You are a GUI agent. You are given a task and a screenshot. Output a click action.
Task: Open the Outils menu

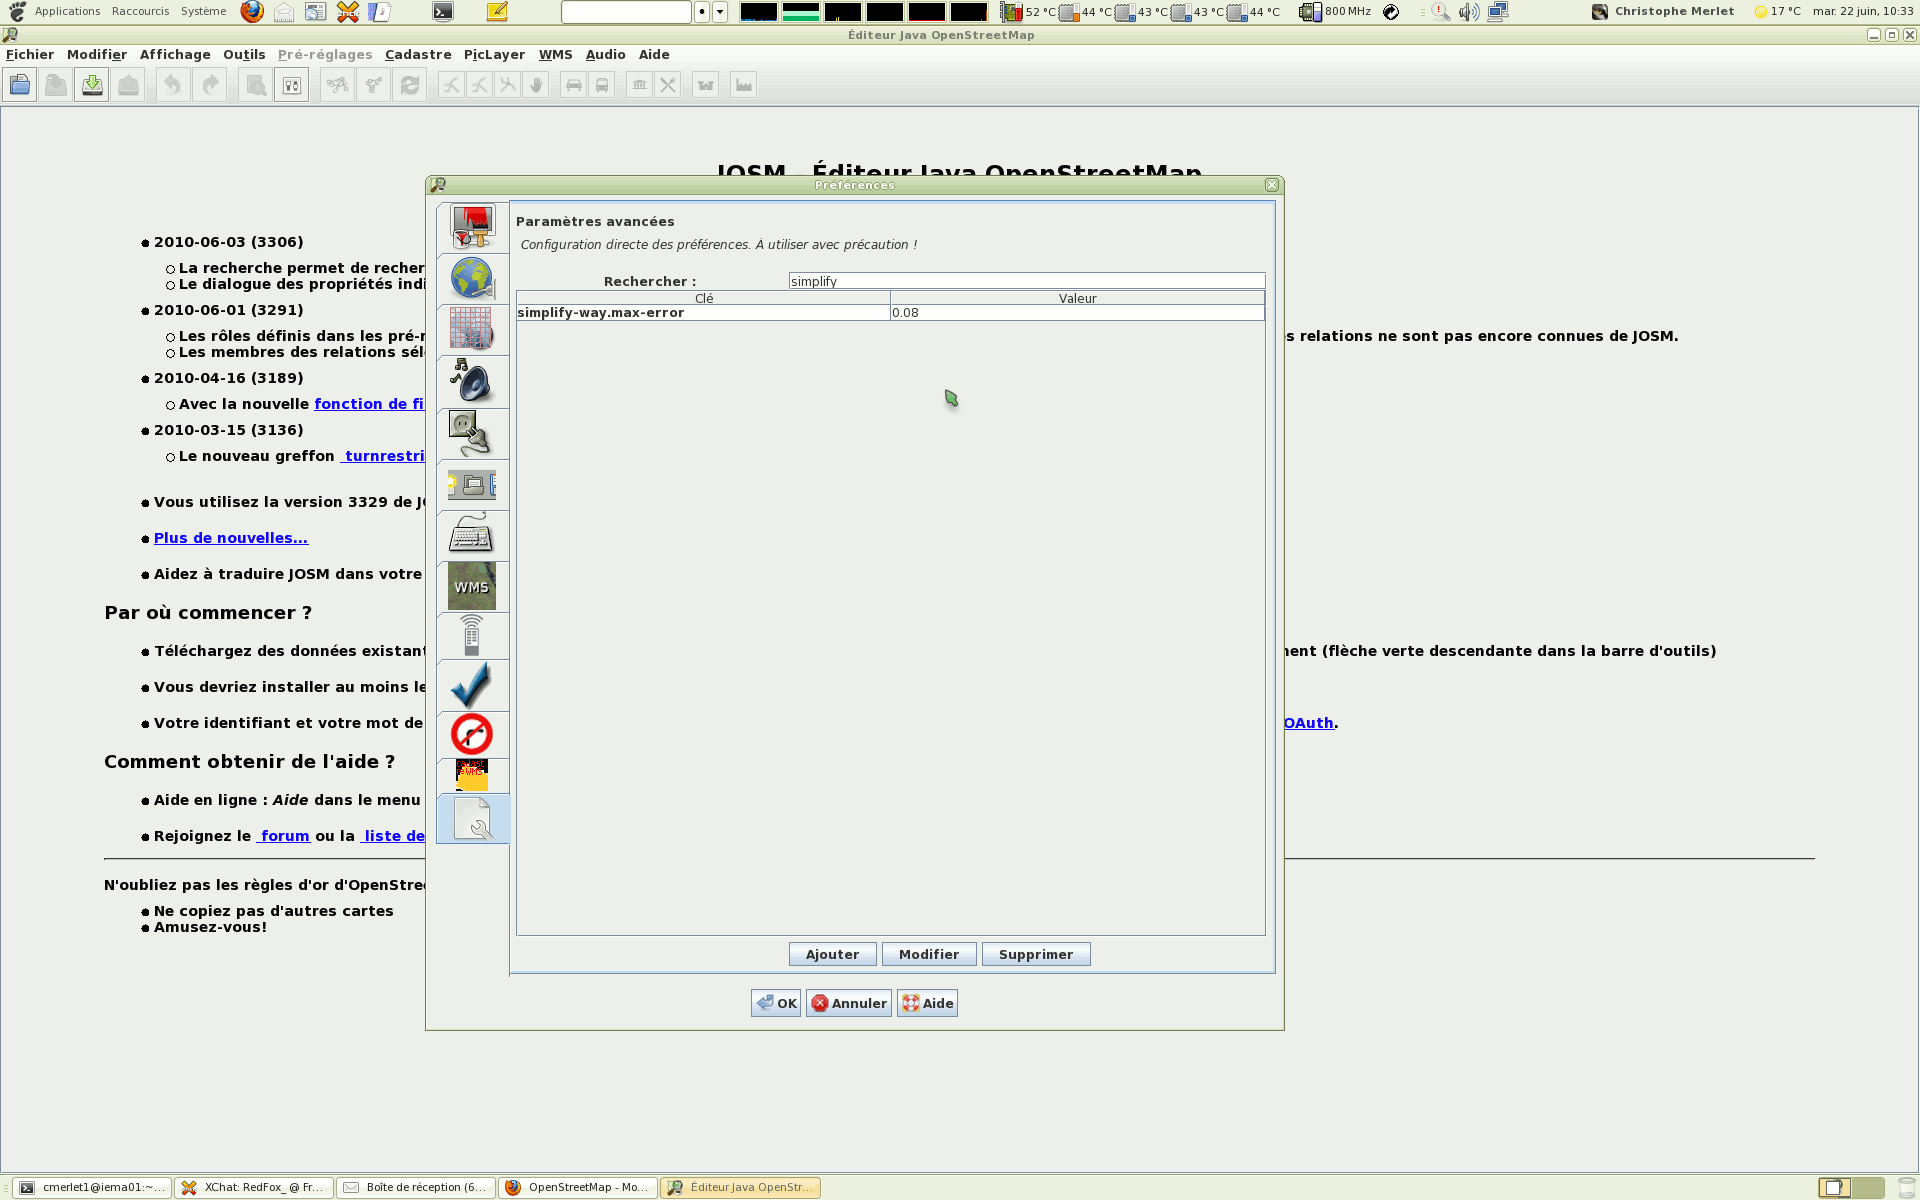[x=244, y=55]
